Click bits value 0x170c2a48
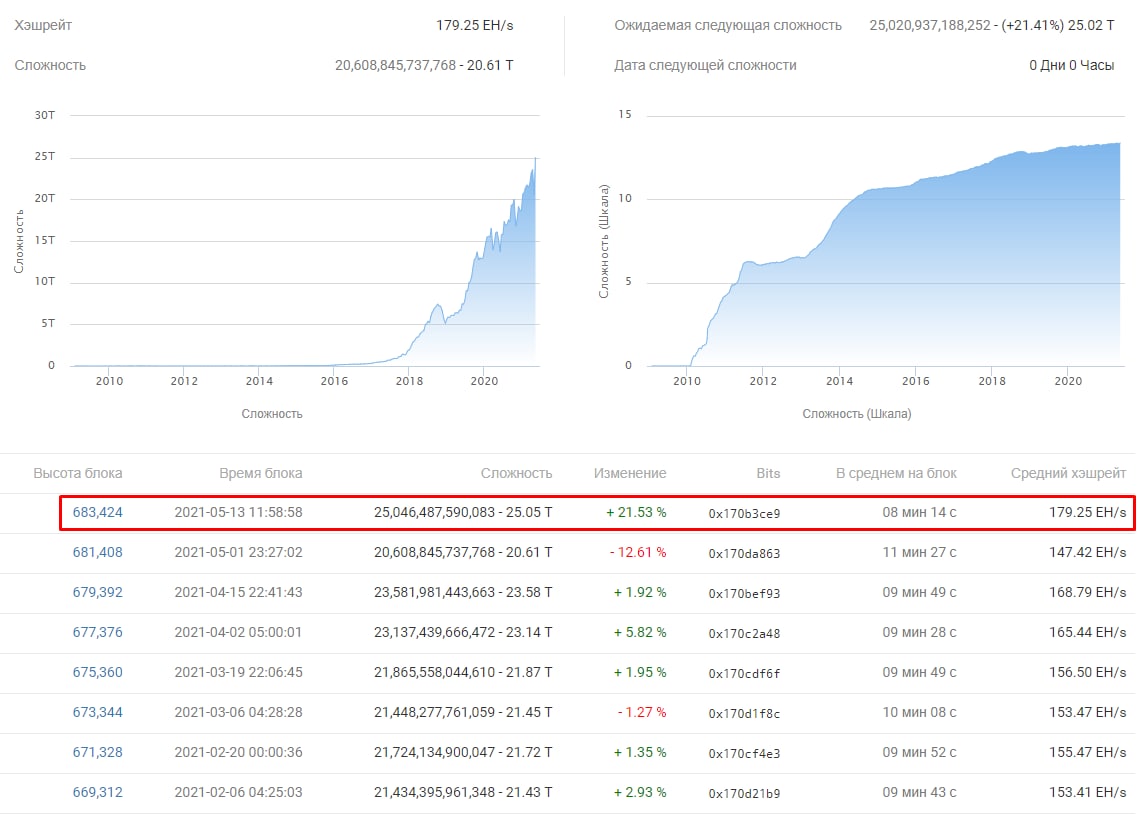 744,634
